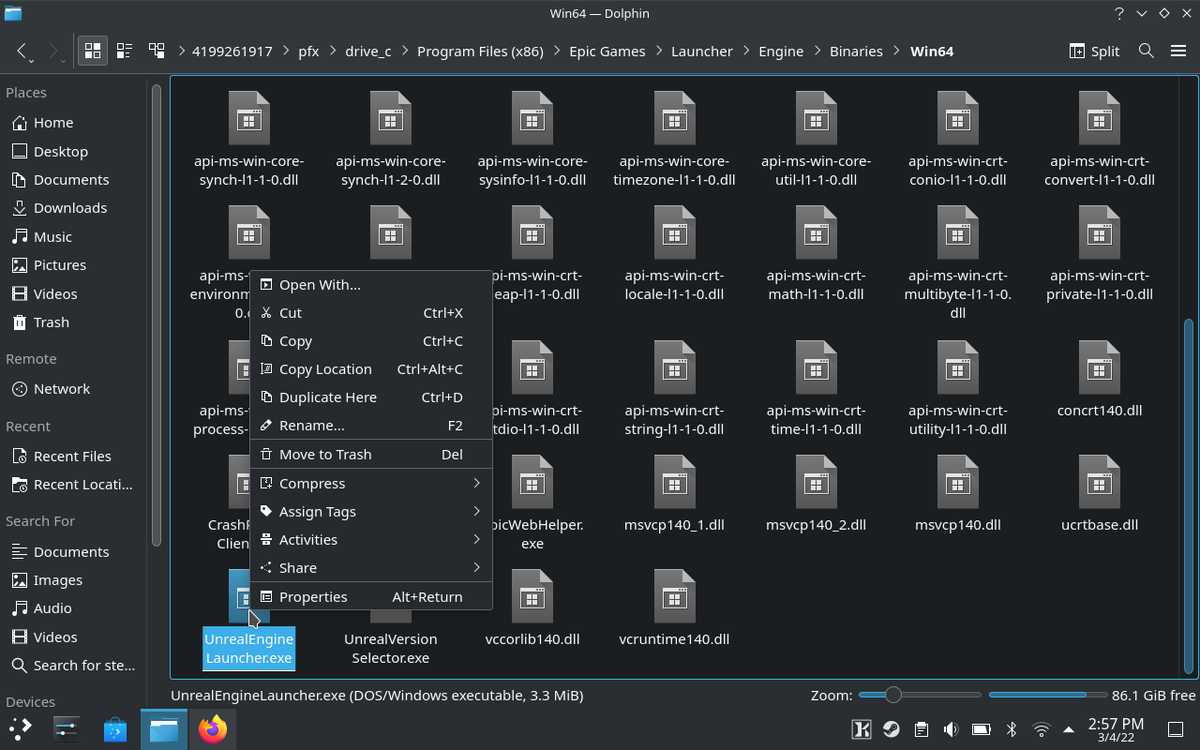Expand the Share submenu
1200x750 pixels.
(298, 567)
